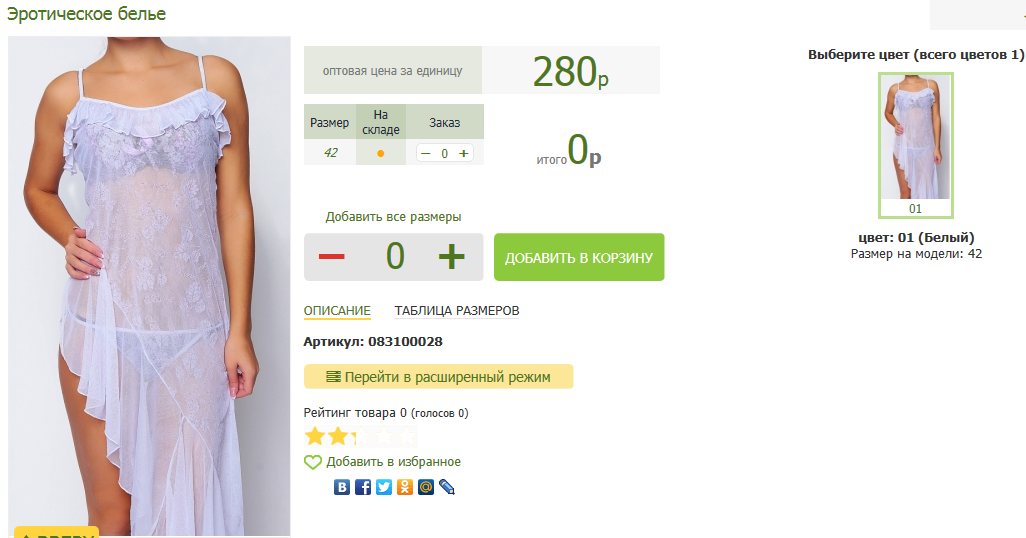1026x538 pixels.
Task: Switch to the ТАБЛИЦА РАЗМЕРОВ tab
Action: pyautogui.click(x=457, y=311)
